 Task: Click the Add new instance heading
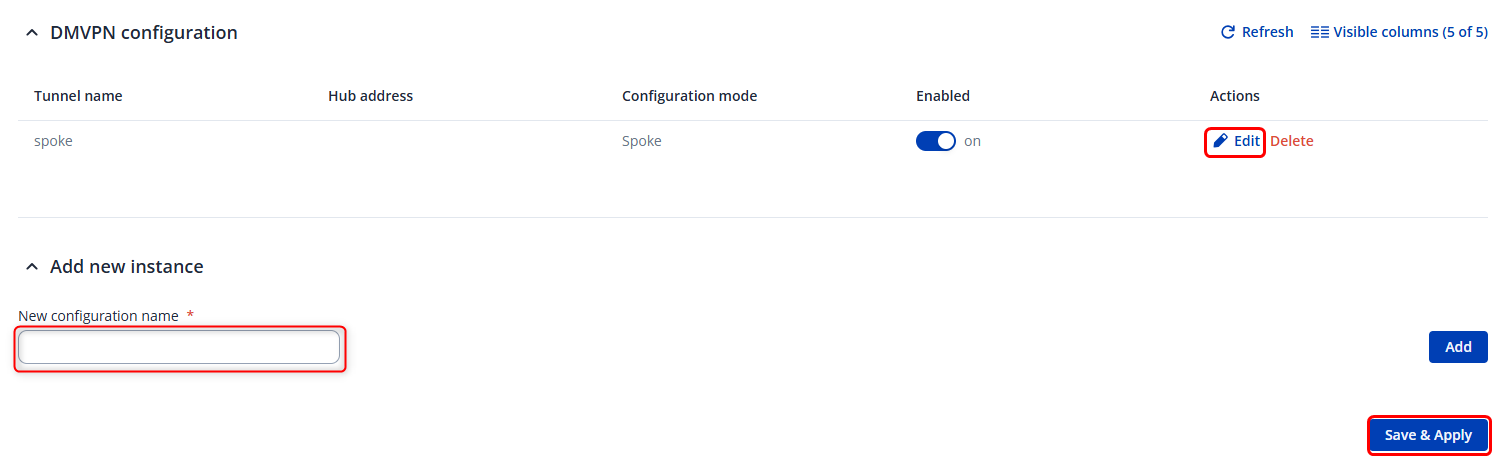tap(127, 267)
